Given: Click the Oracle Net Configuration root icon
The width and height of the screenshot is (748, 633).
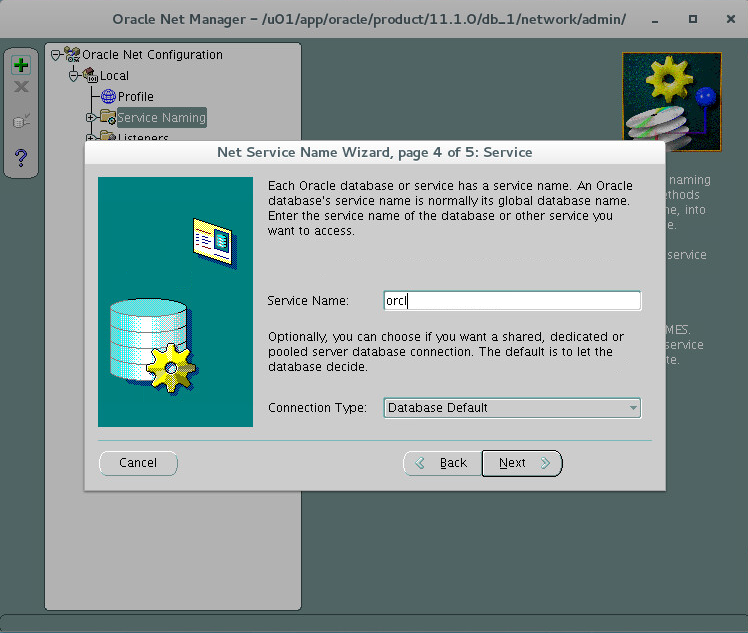Looking at the screenshot, I should (x=72, y=54).
